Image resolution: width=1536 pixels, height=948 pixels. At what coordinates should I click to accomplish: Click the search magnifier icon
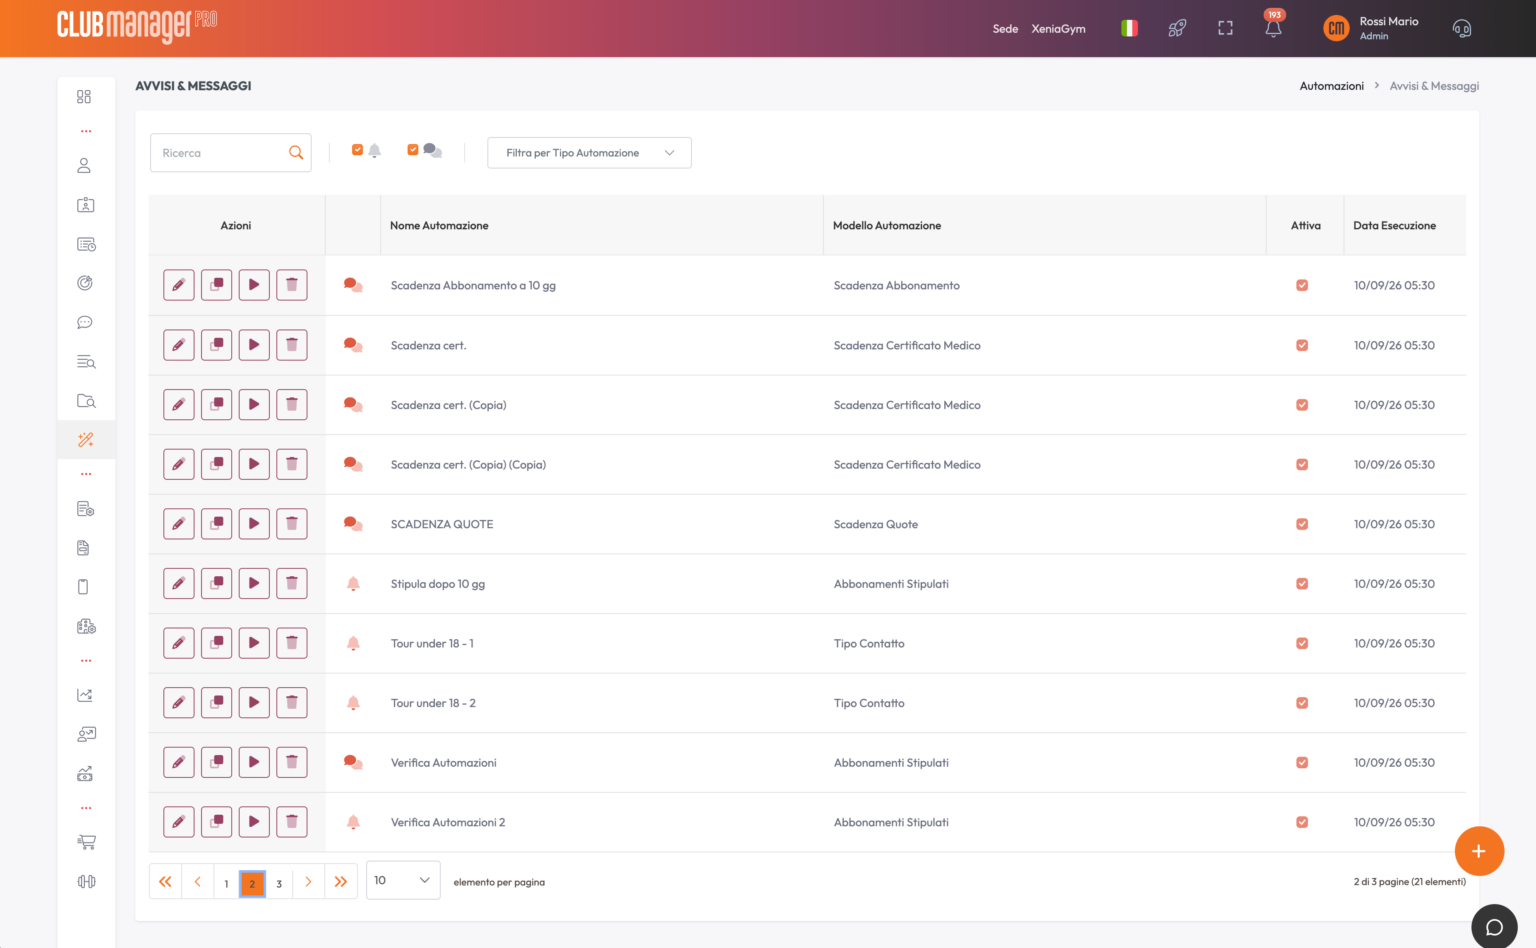pyautogui.click(x=296, y=153)
